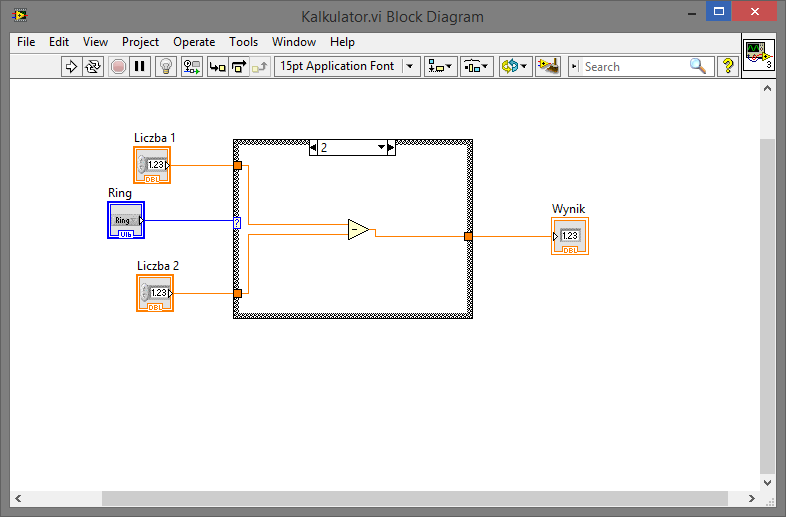This screenshot has height=517, width=786.
Task: Toggle Retain Wire Values button
Action: pos(192,67)
